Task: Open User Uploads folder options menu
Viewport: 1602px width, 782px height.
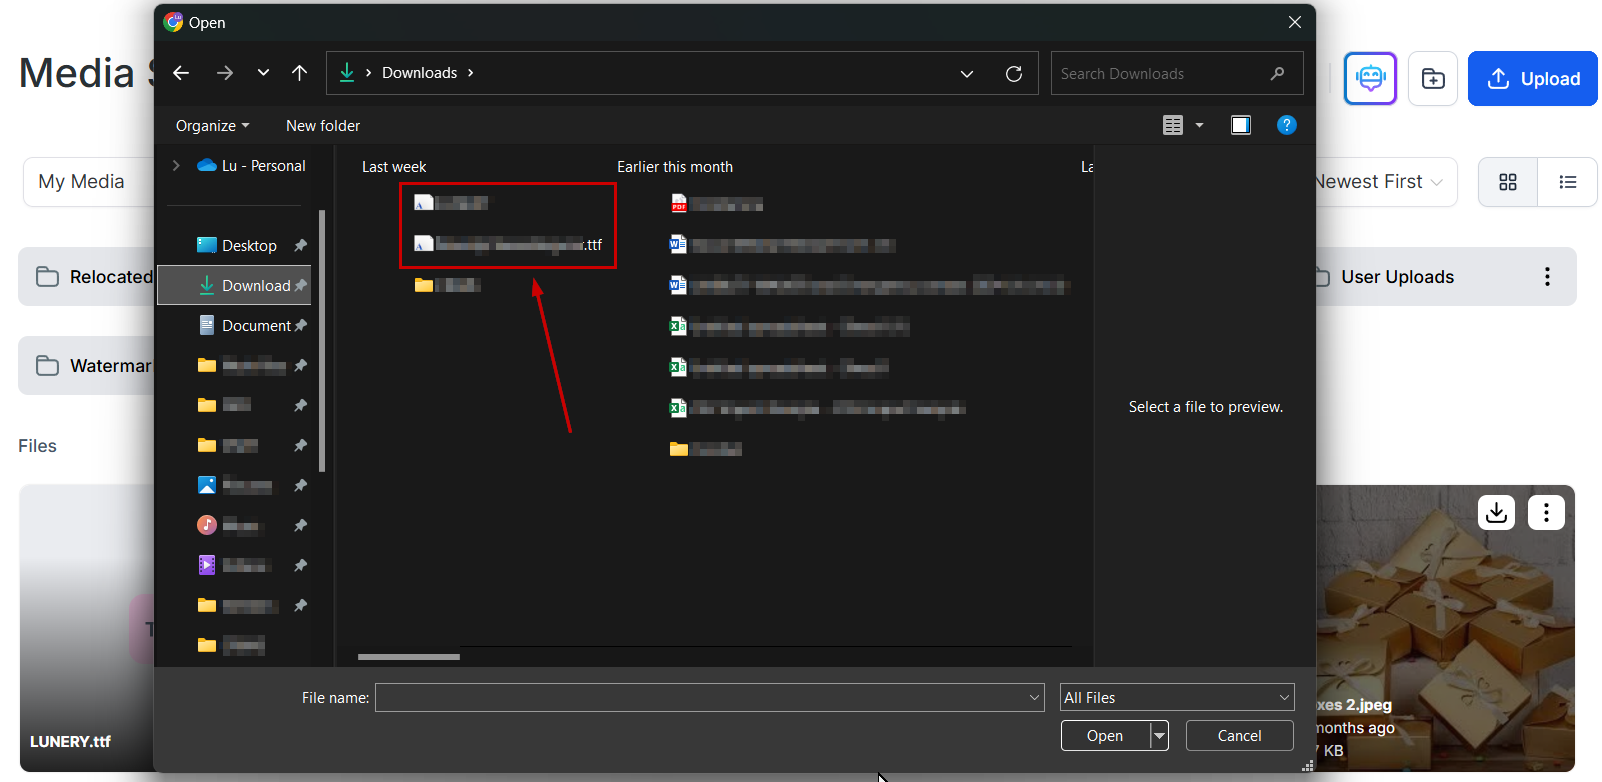Action: [x=1547, y=277]
